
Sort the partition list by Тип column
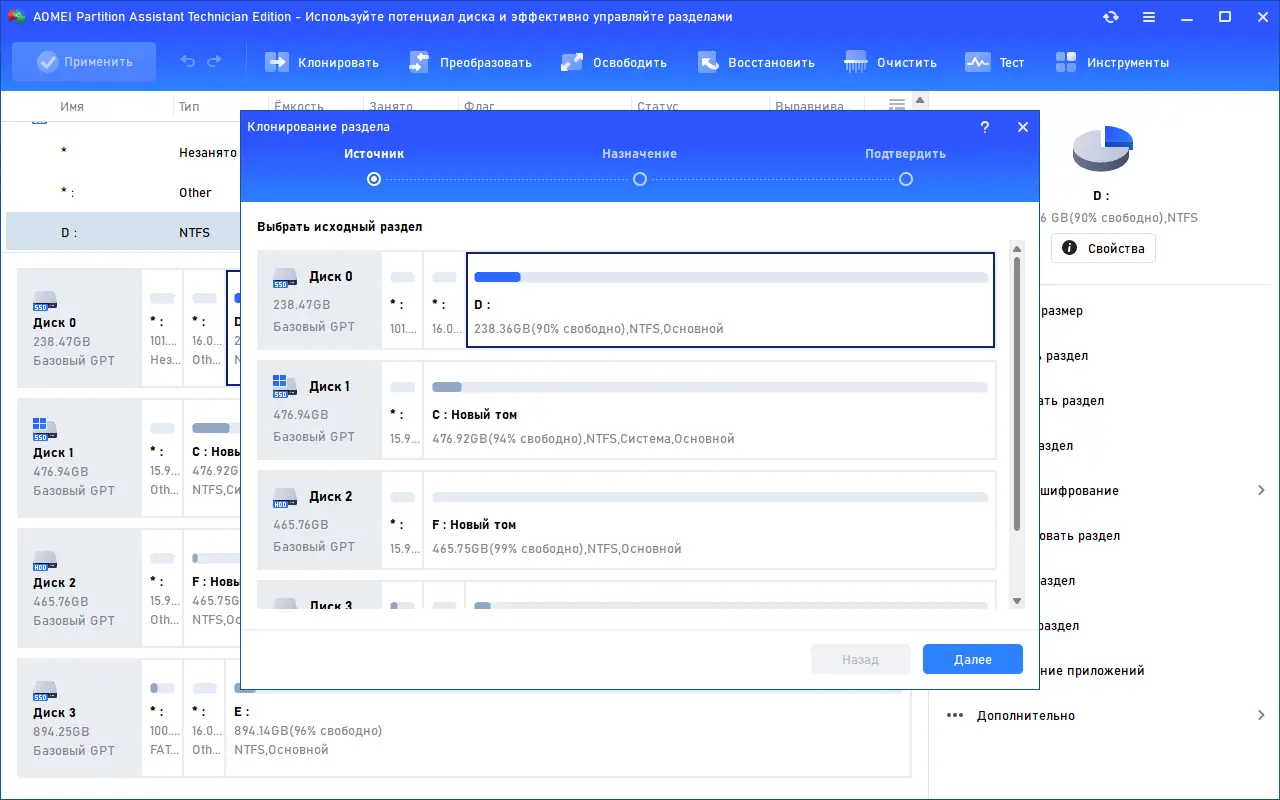point(189,107)
